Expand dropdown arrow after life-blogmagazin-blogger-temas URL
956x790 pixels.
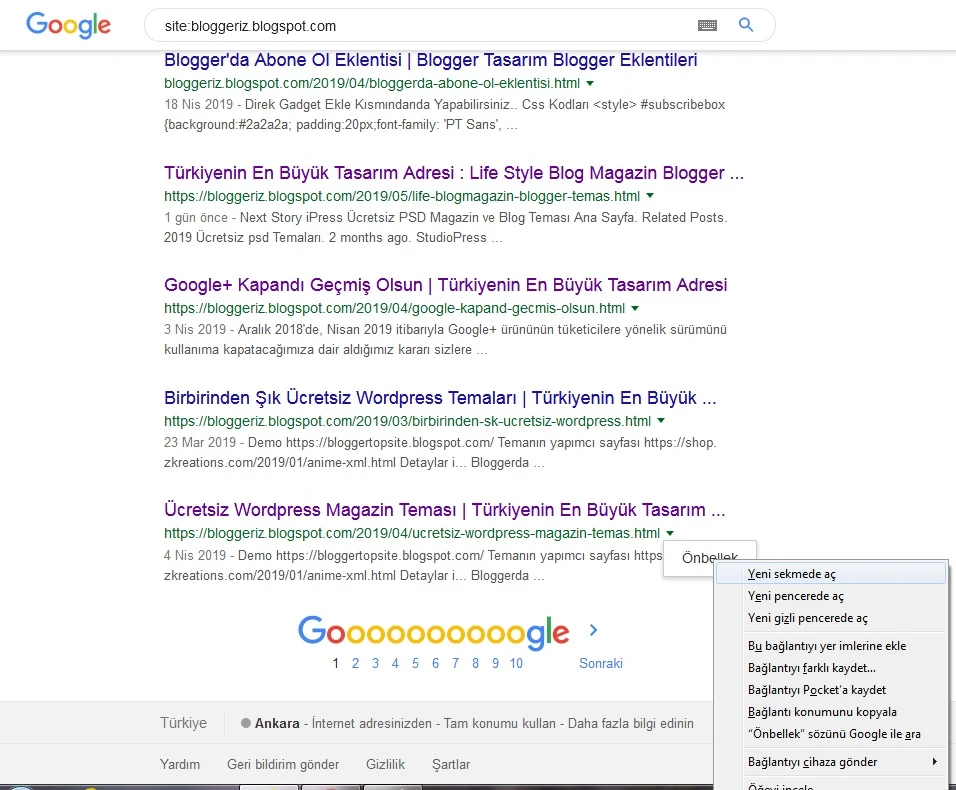tap(649, 196)
